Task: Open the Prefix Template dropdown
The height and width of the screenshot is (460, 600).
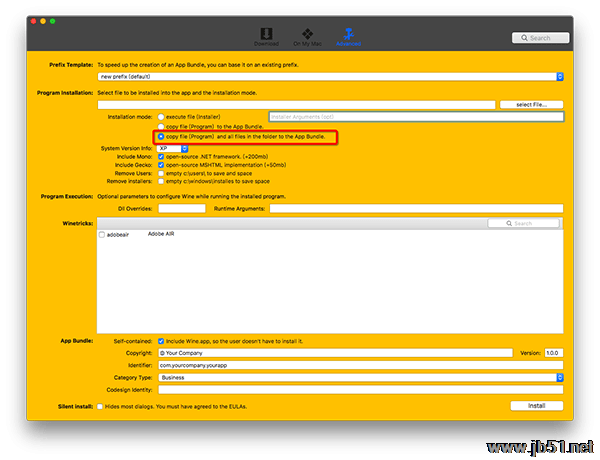Action: pos(330,76)
